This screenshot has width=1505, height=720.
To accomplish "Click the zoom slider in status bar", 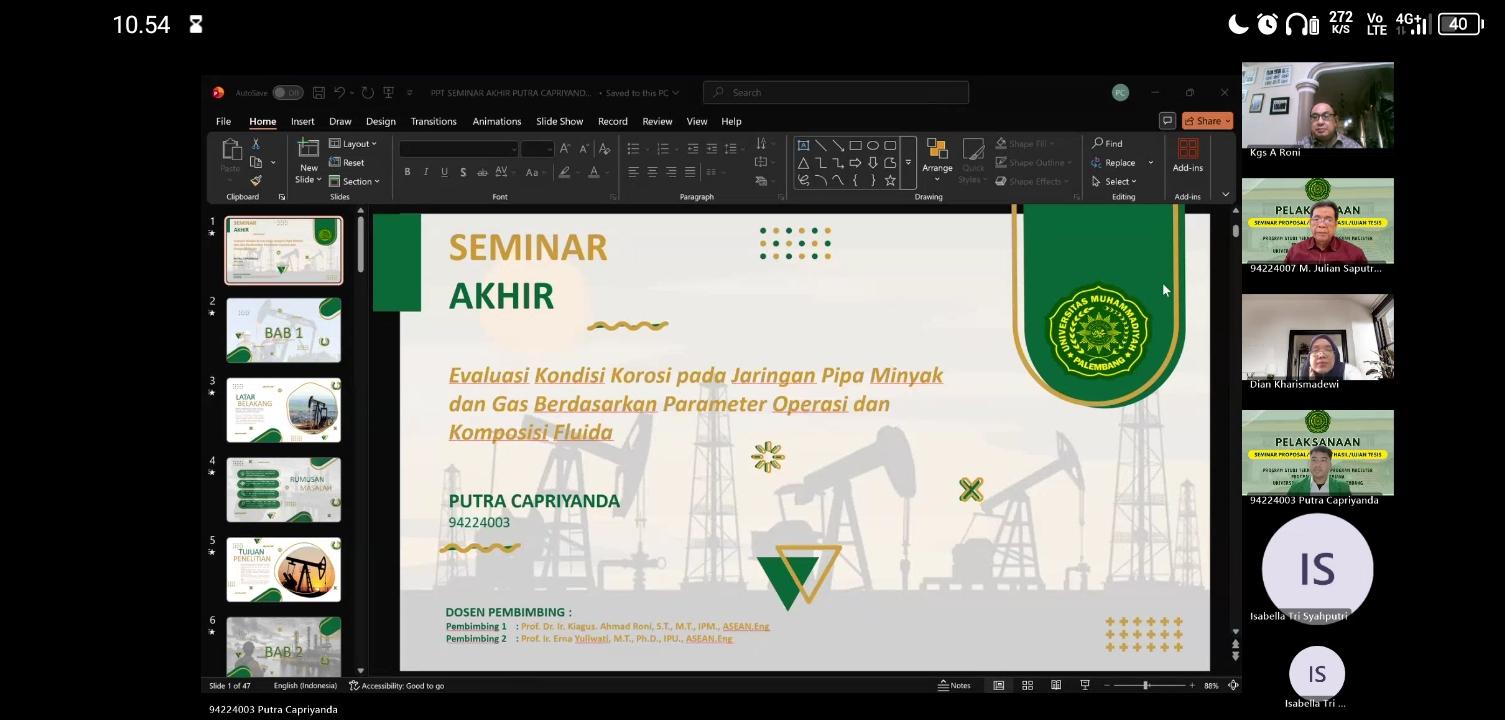I will [1146, 686].
